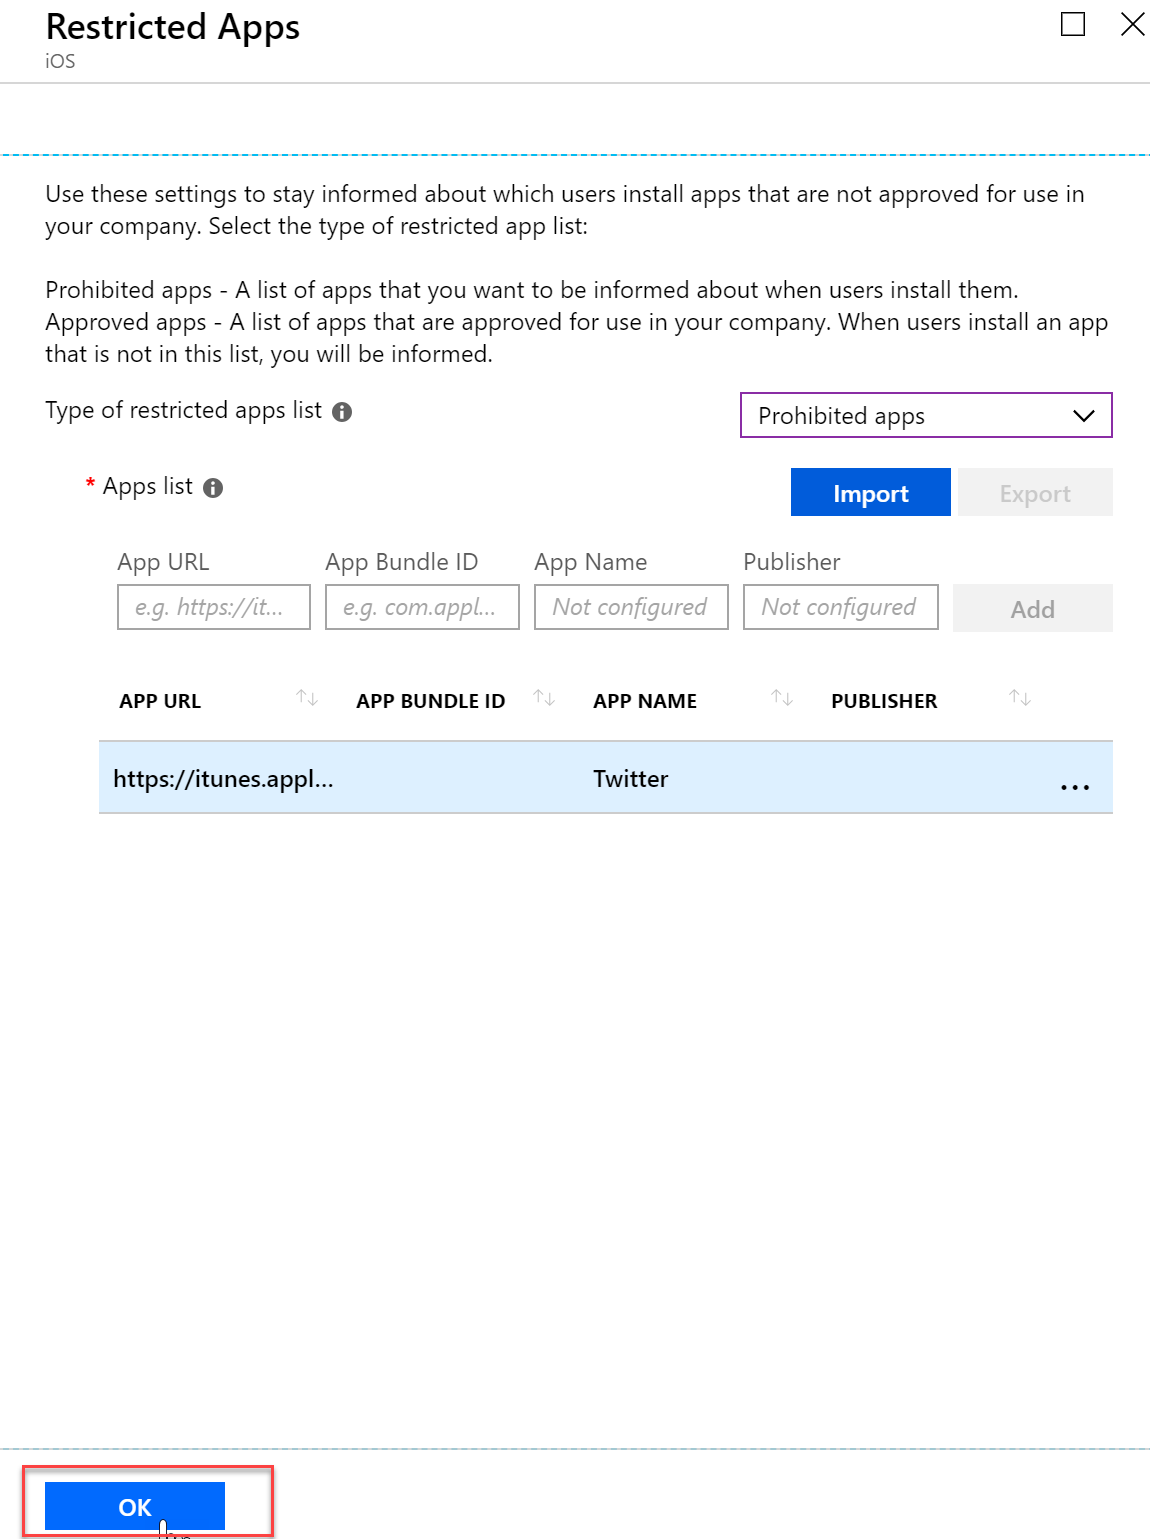Maximize the Restricted Apps blade
The width and height of the screenshot is (1150, 1539).
pyautogui.click(x=1073, y=24)
